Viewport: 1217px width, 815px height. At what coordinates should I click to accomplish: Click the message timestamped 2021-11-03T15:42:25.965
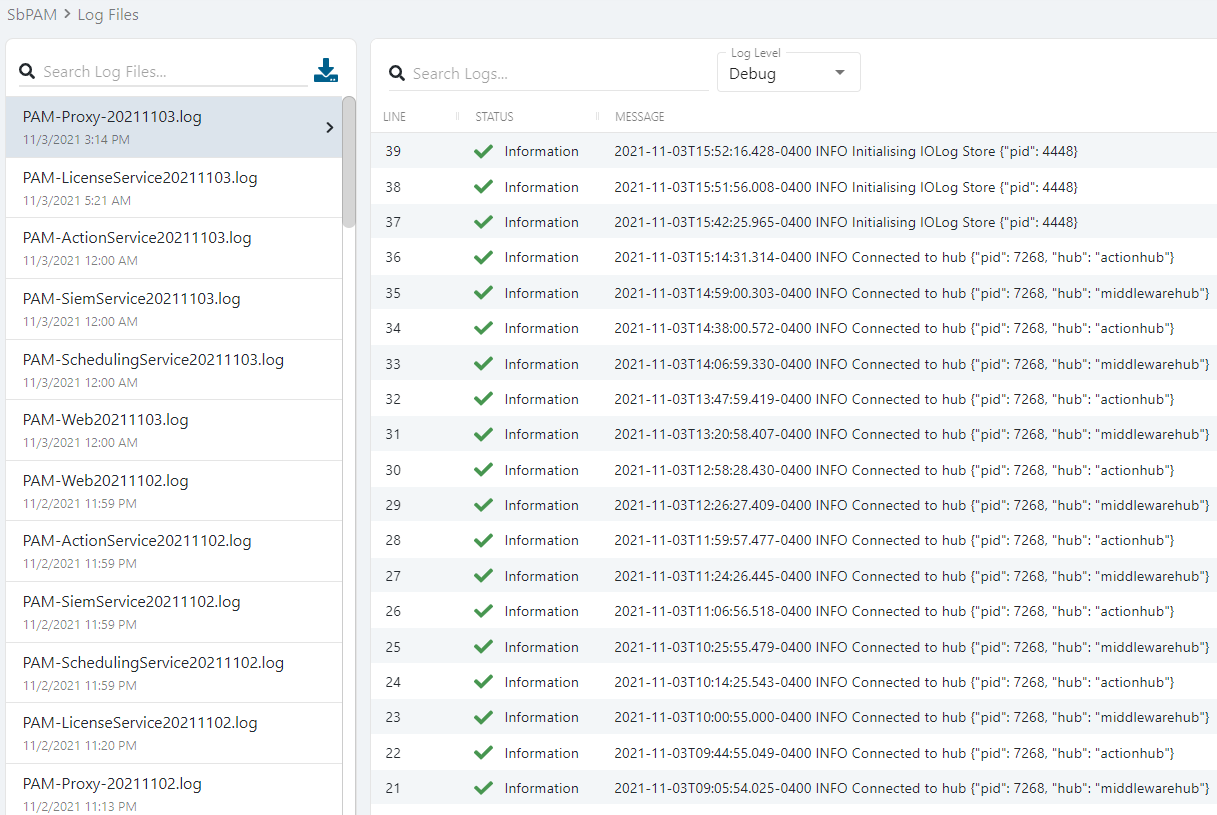click(x=846, y=222)
